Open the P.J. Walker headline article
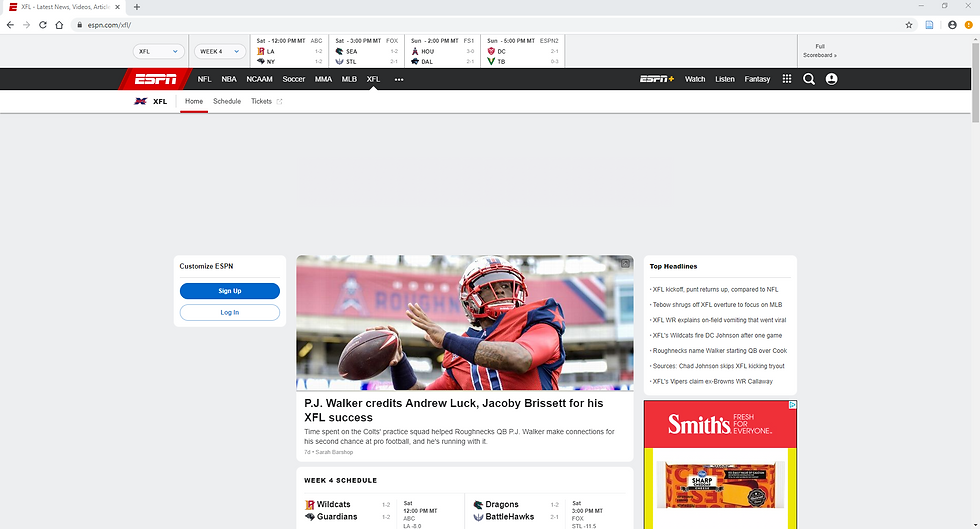 click(454, 410)
